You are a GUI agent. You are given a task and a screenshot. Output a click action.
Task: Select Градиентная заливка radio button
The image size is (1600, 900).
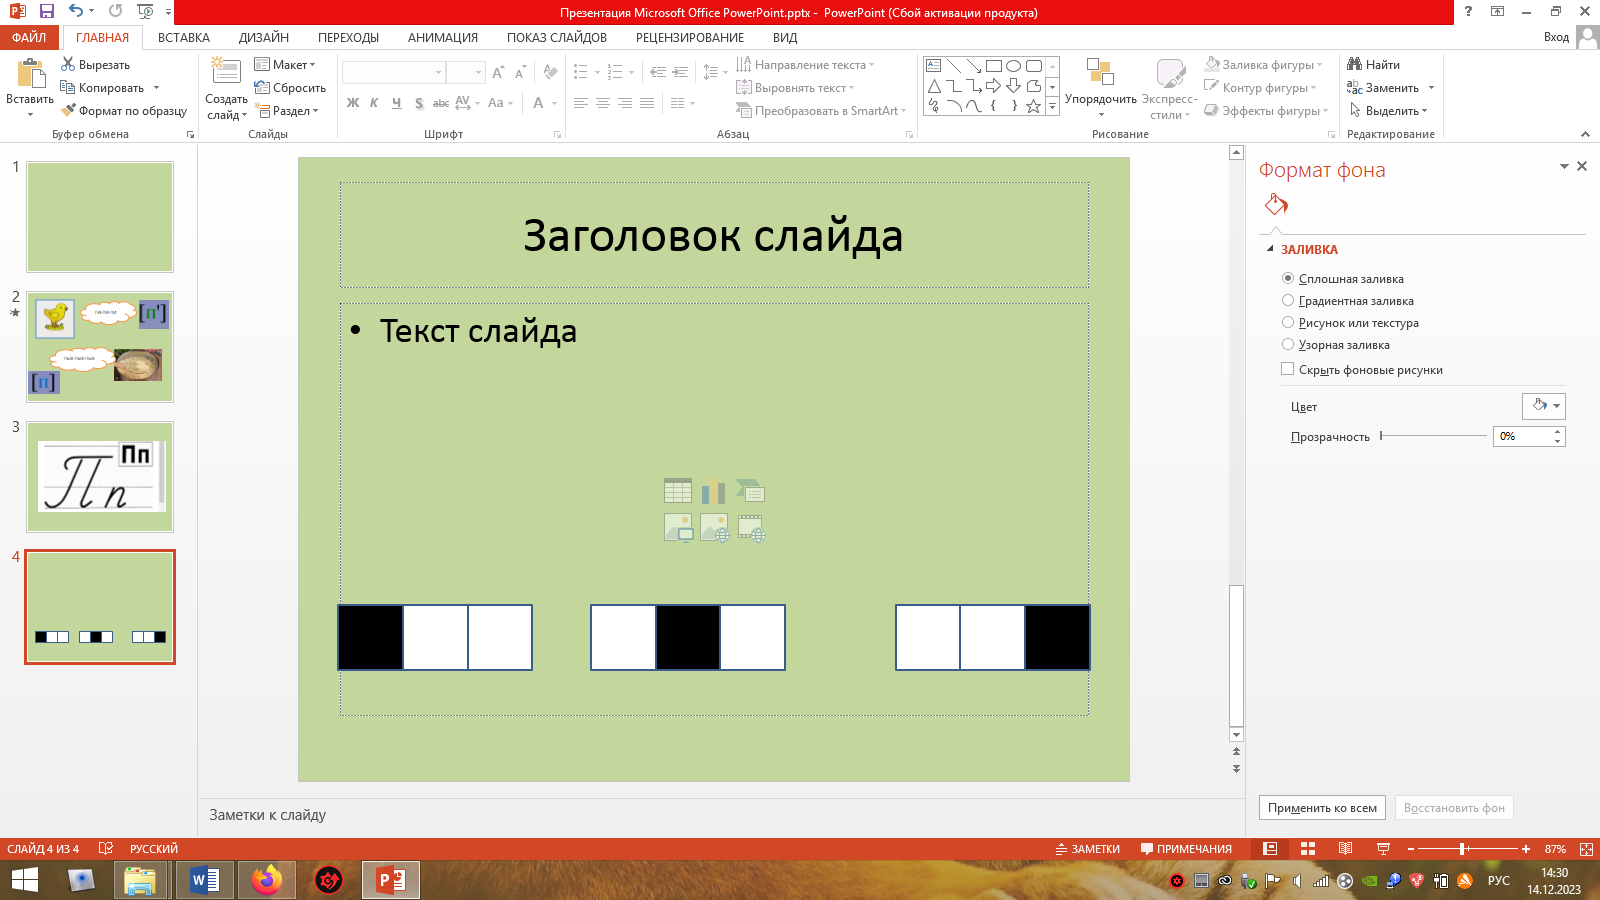click(1288, 300)
